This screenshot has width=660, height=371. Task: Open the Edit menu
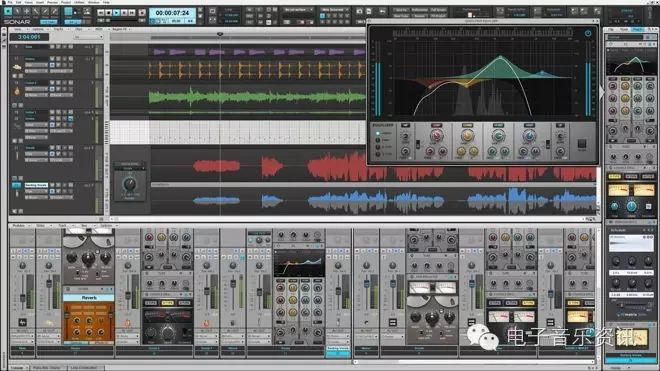[x=19, y=2]
